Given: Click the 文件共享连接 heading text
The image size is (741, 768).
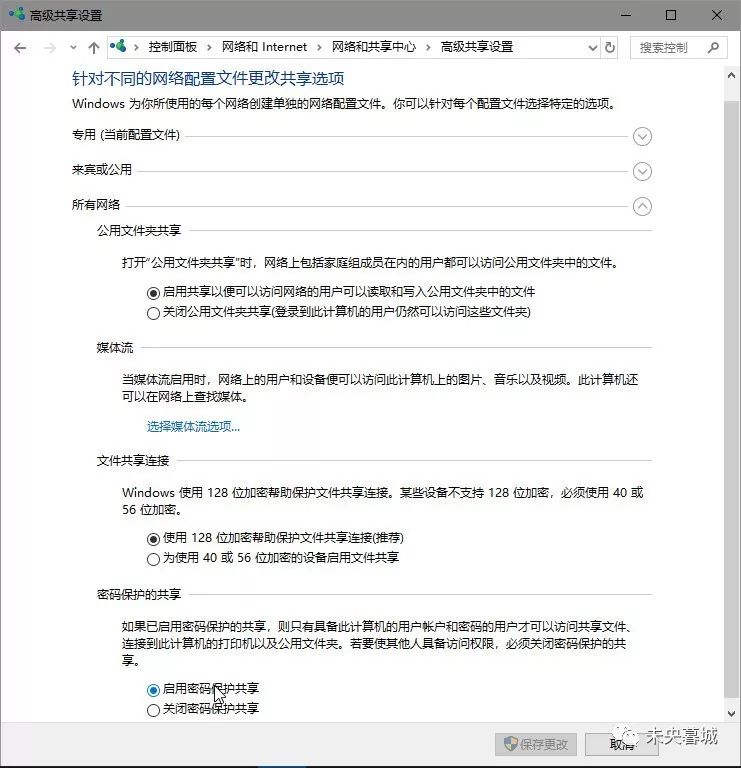Looking at the screenshot, I should [x=133, y=460].
